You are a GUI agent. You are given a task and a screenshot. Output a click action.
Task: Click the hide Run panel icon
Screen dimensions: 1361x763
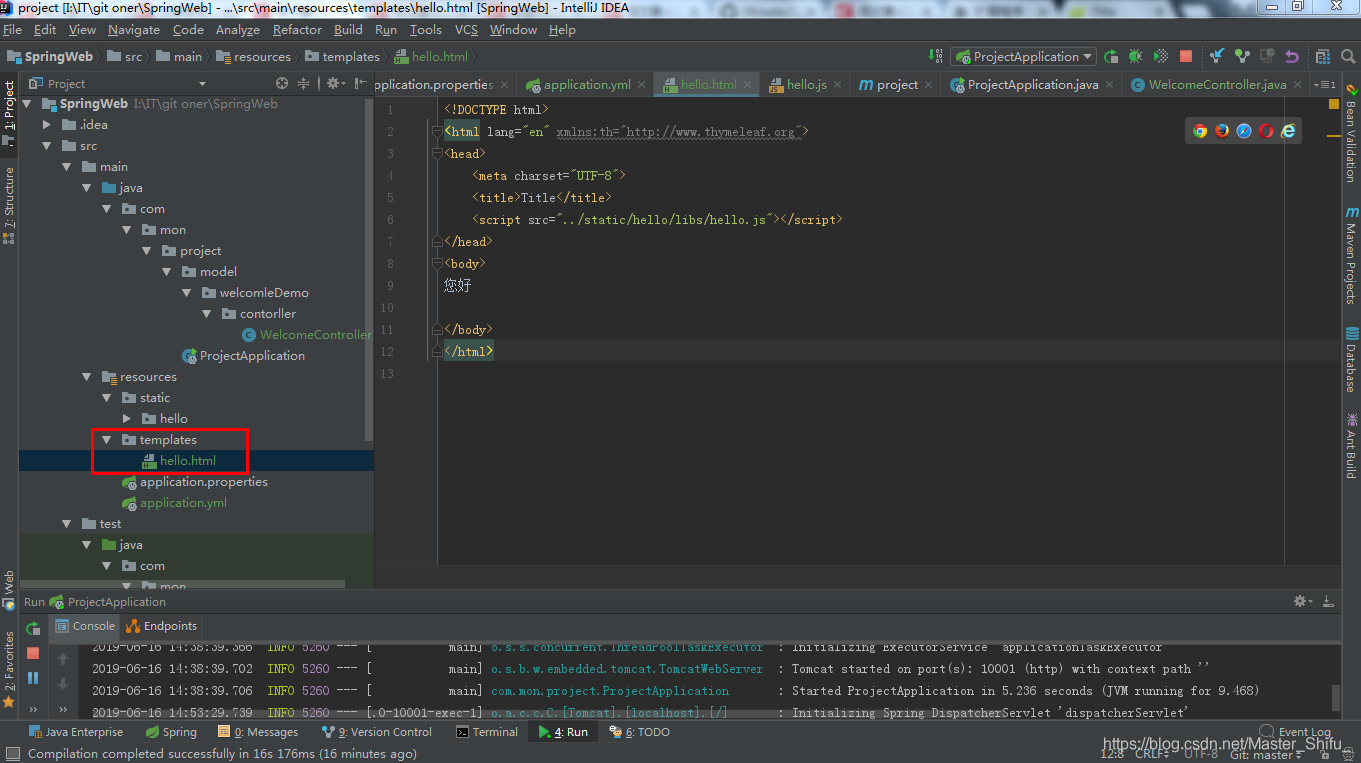click(x=1328, y=602)
